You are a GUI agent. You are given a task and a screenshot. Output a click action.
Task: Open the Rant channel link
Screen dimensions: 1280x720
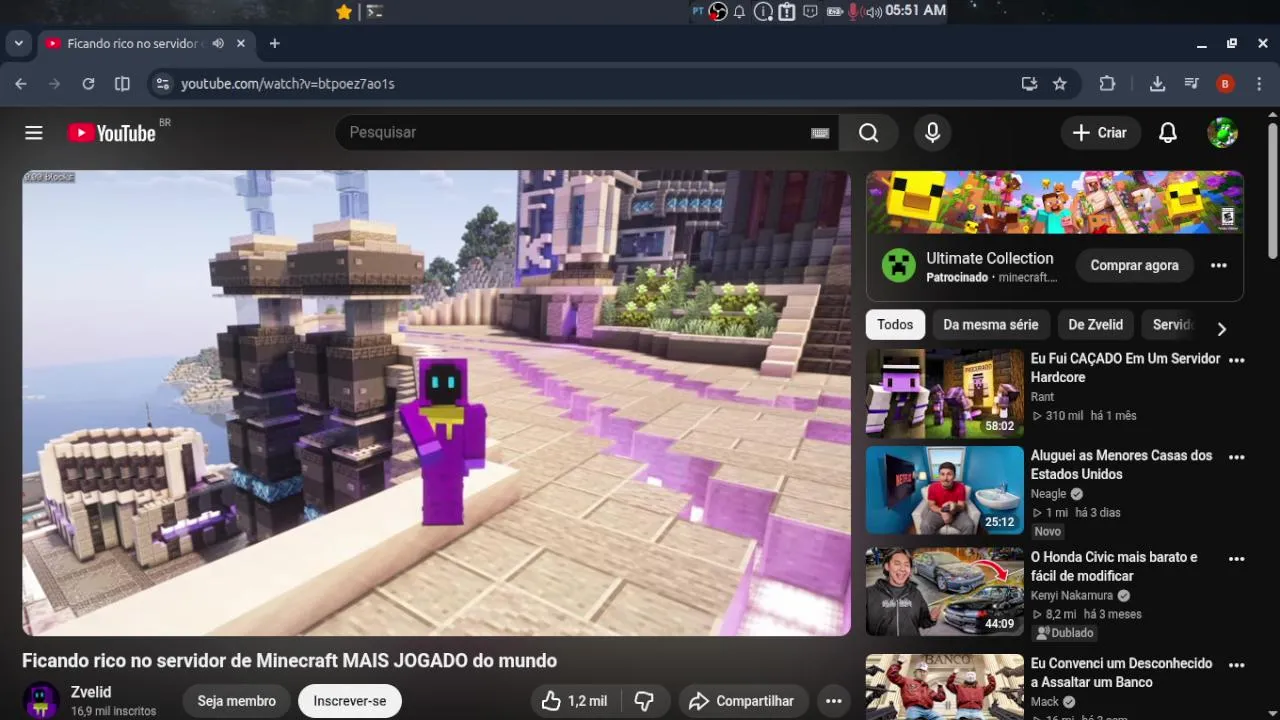(1043, 397)
